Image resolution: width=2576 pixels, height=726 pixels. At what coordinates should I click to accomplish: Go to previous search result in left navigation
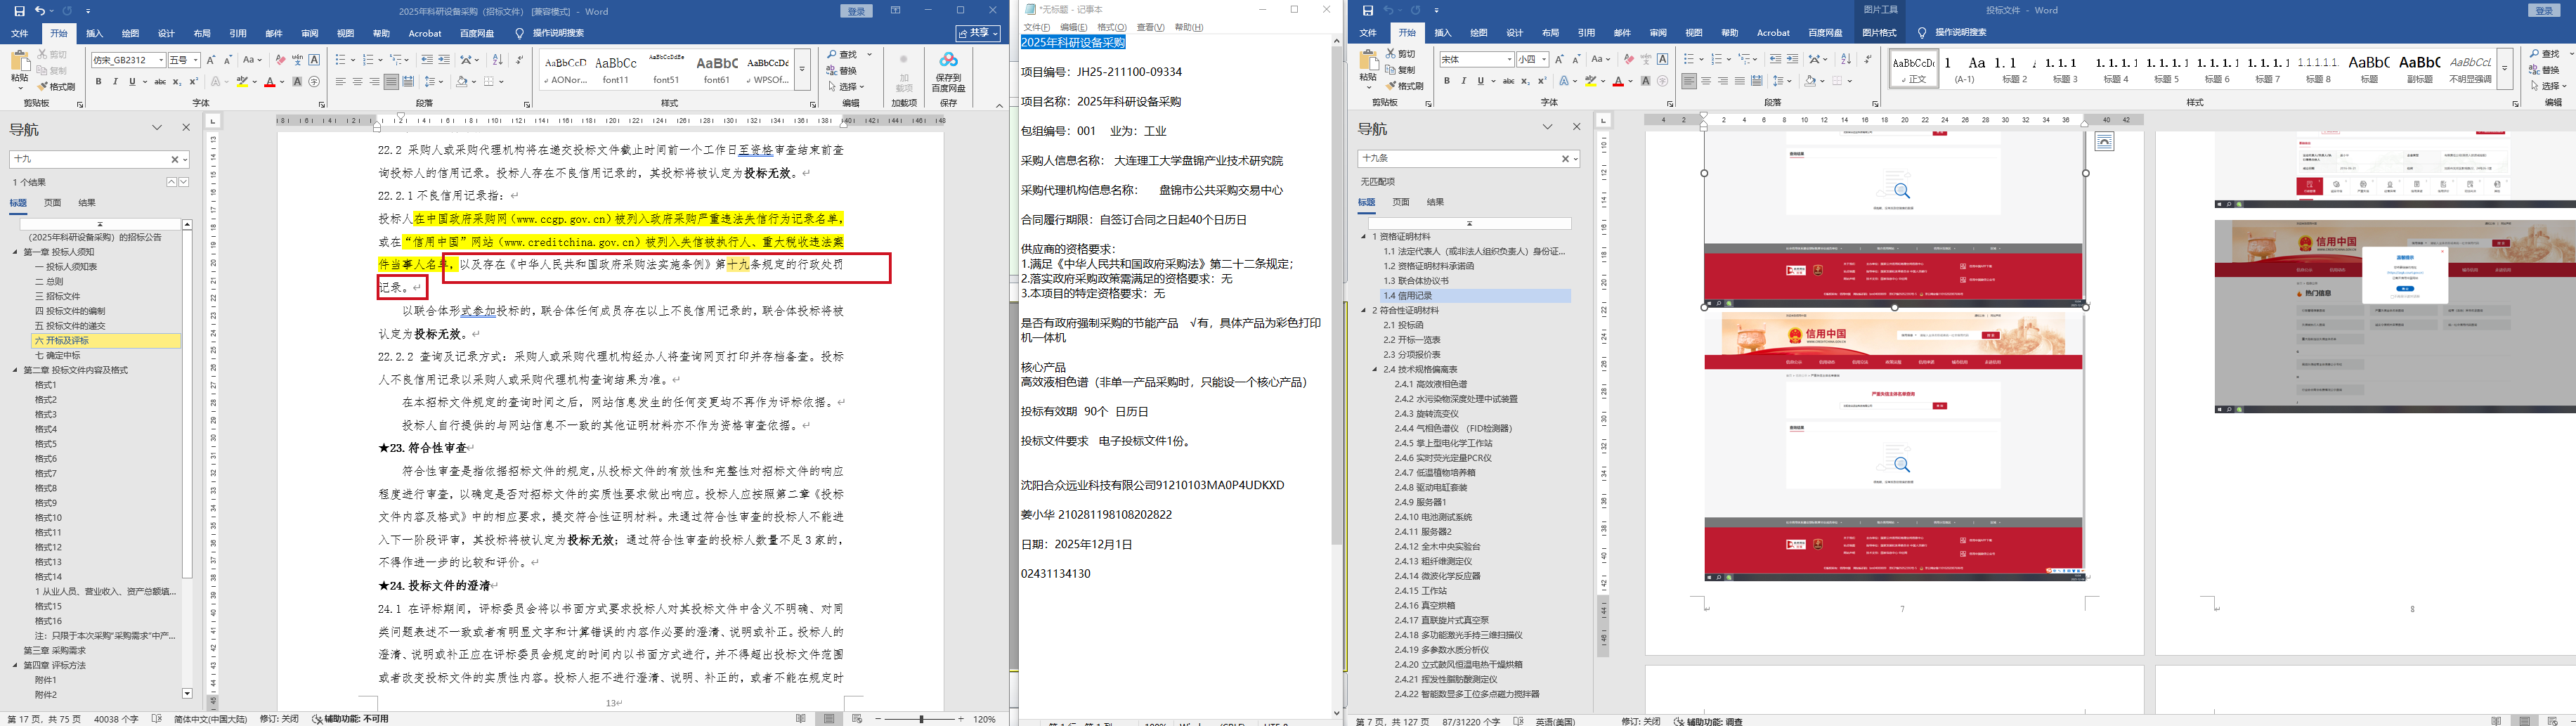pyautogui.click(x=172, y=182)
